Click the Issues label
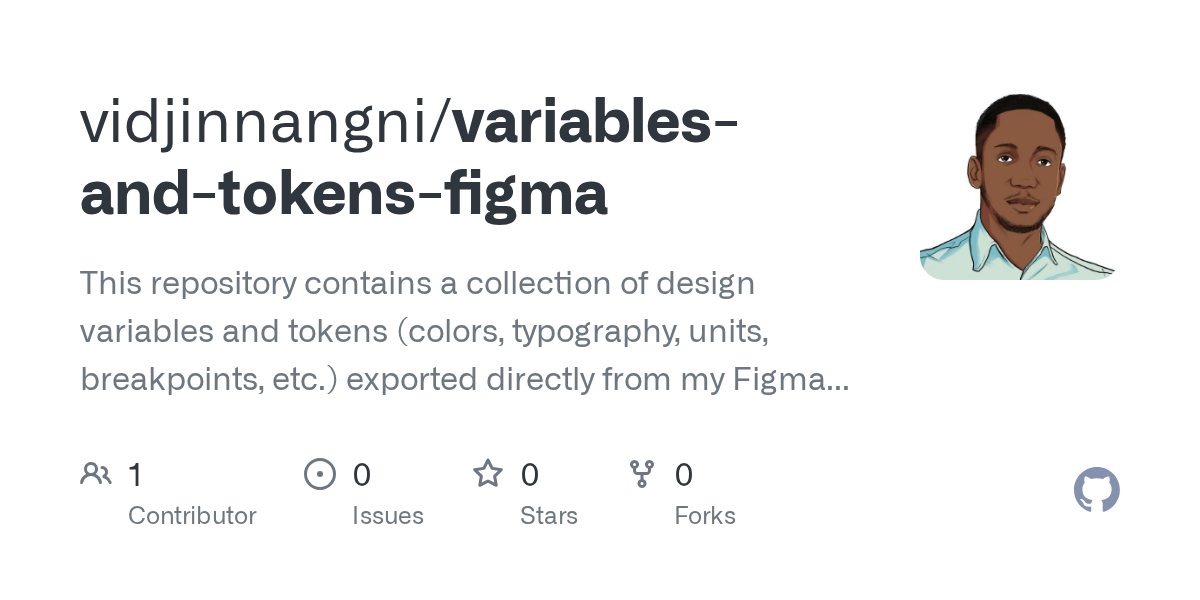 tap(388, 516)
